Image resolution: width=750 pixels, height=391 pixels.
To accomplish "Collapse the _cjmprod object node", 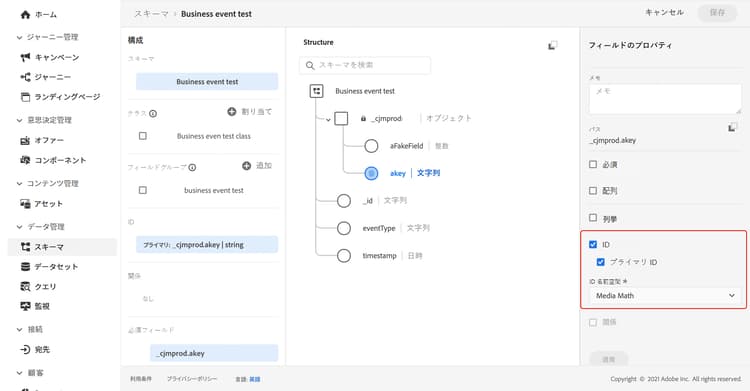I will point(328,120).
